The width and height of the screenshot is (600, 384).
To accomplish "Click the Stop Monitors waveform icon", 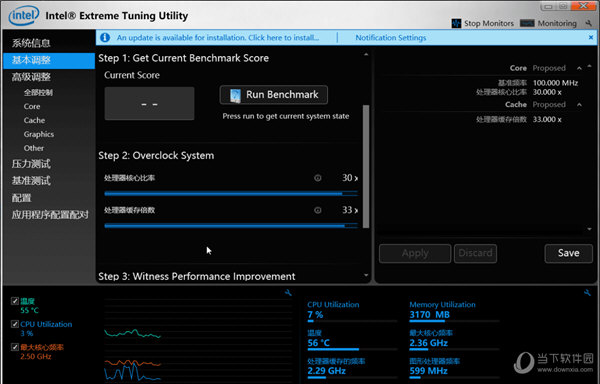I will pyautogui.click(x=456, y=23).
